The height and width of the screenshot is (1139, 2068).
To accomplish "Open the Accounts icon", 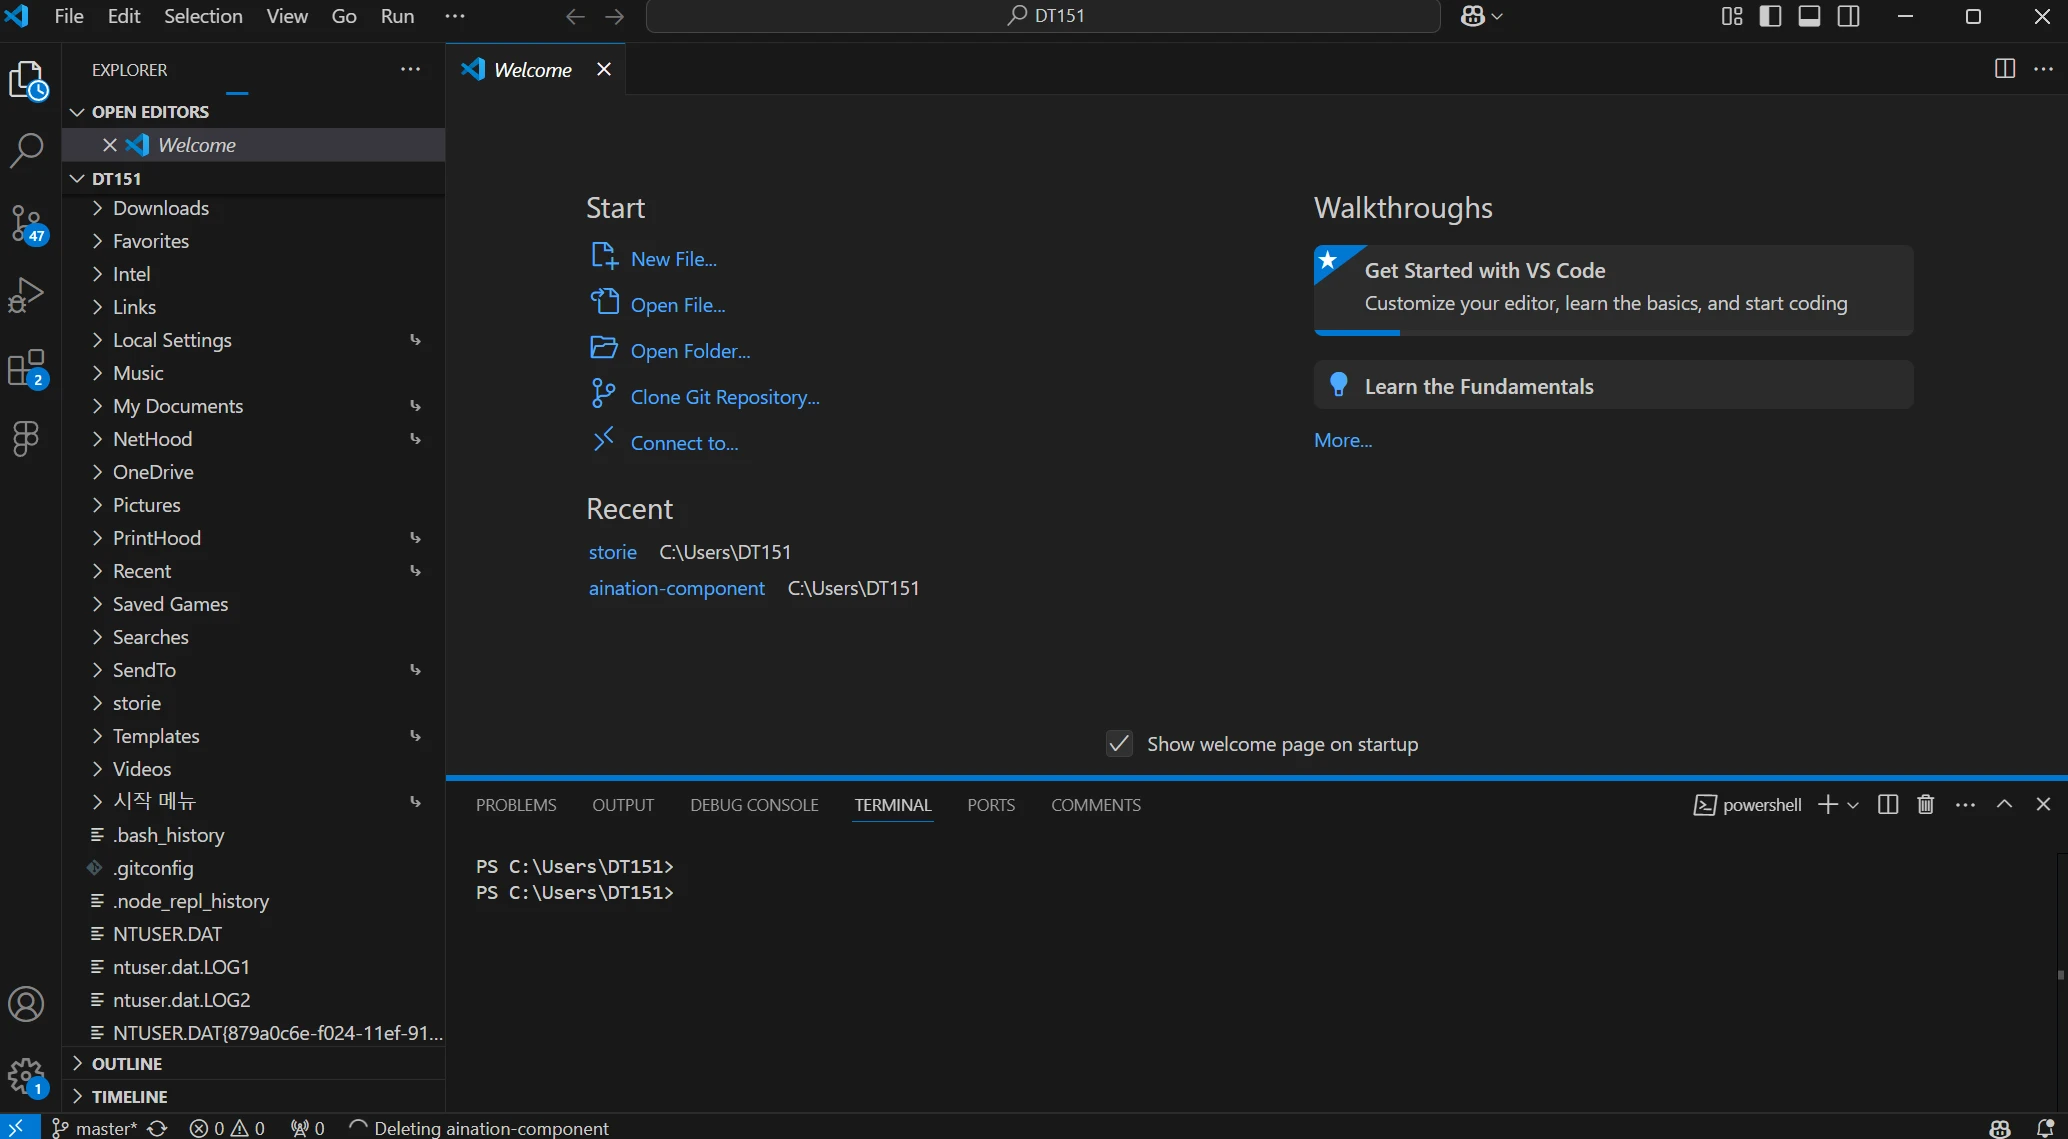I will (x=27, y=1004).
